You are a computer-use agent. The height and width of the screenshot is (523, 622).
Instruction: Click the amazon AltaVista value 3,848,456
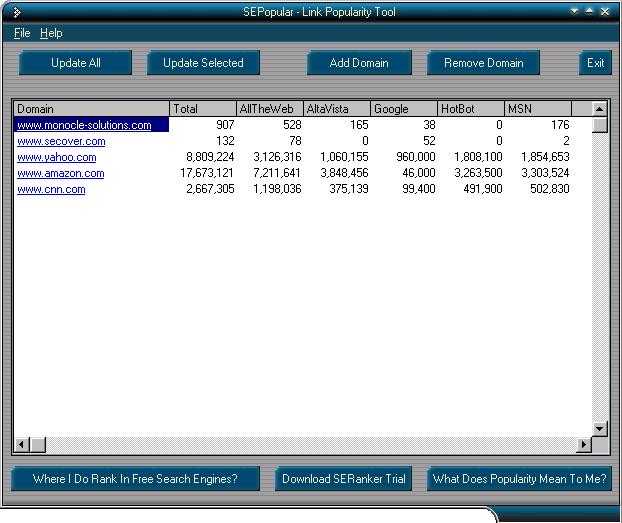344,173
